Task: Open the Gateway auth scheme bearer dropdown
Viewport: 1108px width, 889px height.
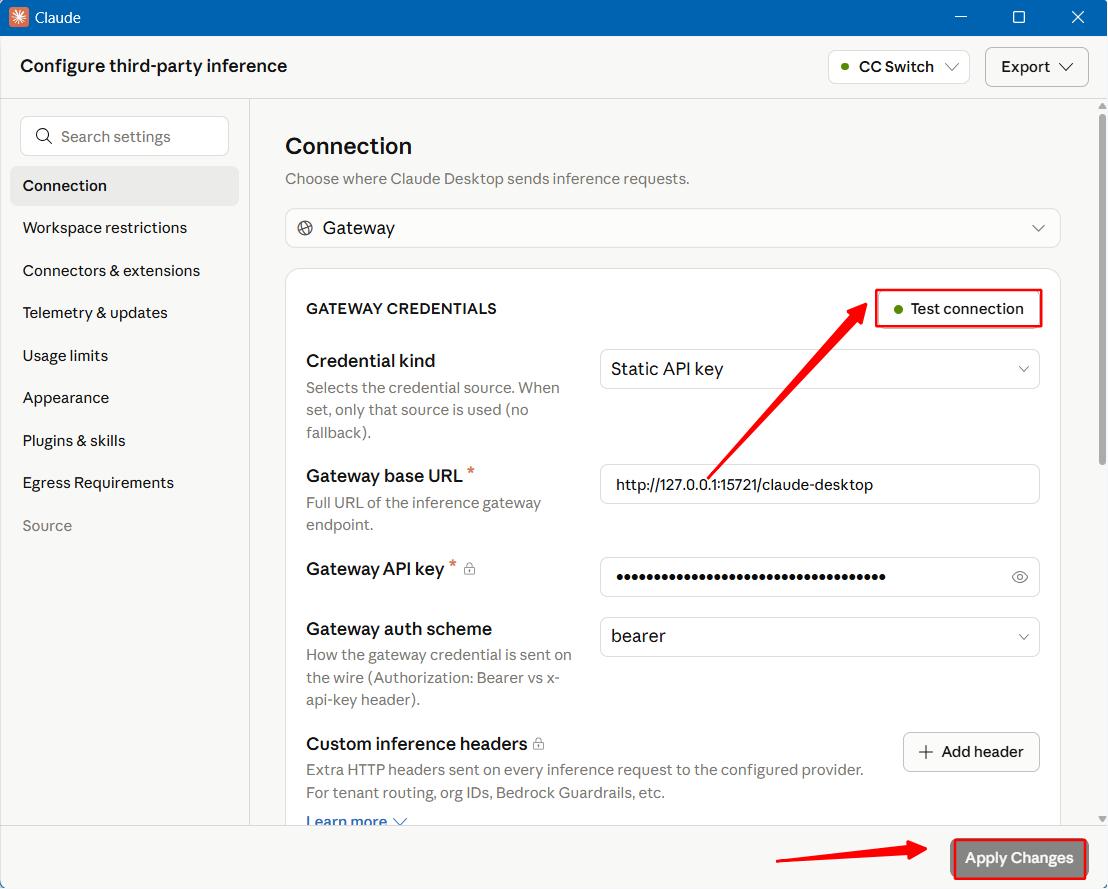Action: coord(819,636)
